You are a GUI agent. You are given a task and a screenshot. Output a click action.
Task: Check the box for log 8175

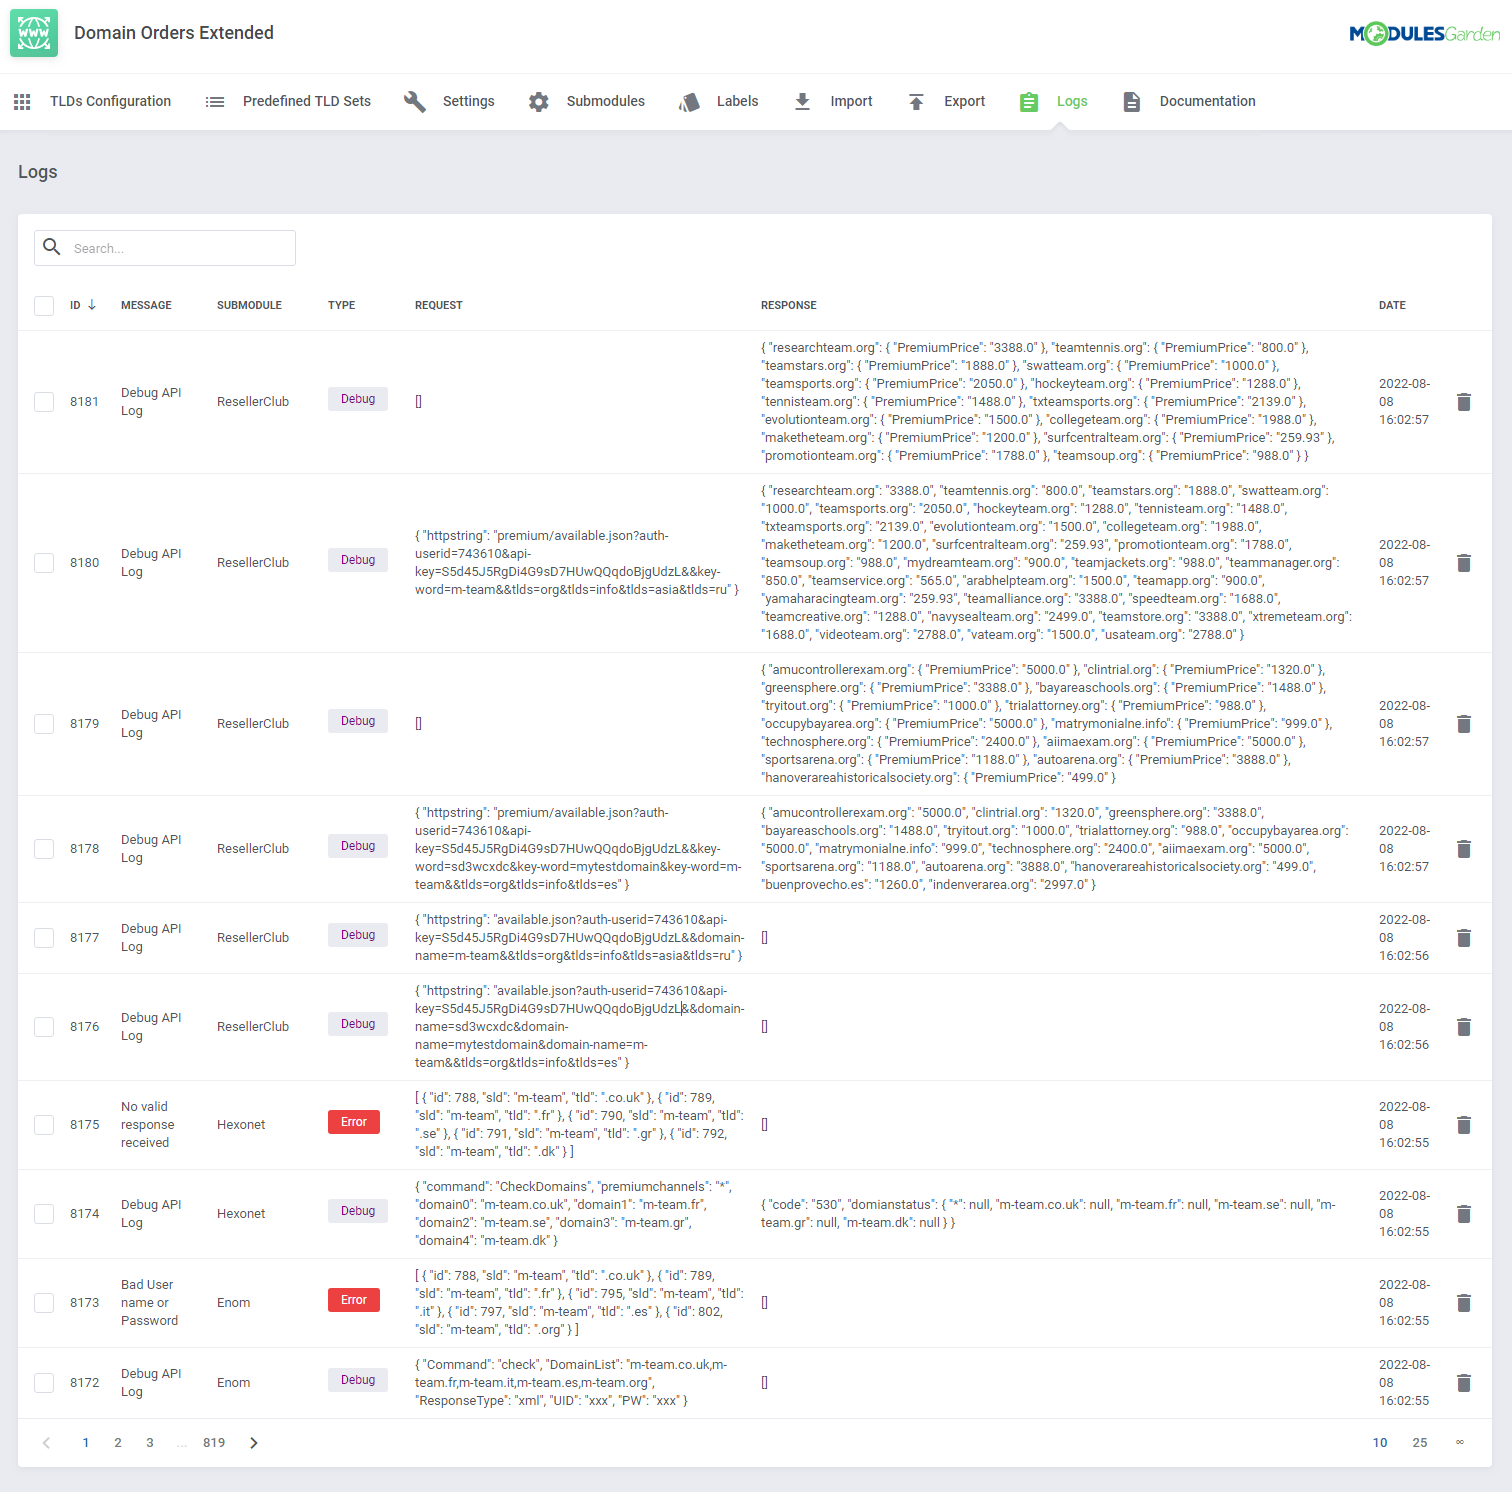tap(44, 1125)
